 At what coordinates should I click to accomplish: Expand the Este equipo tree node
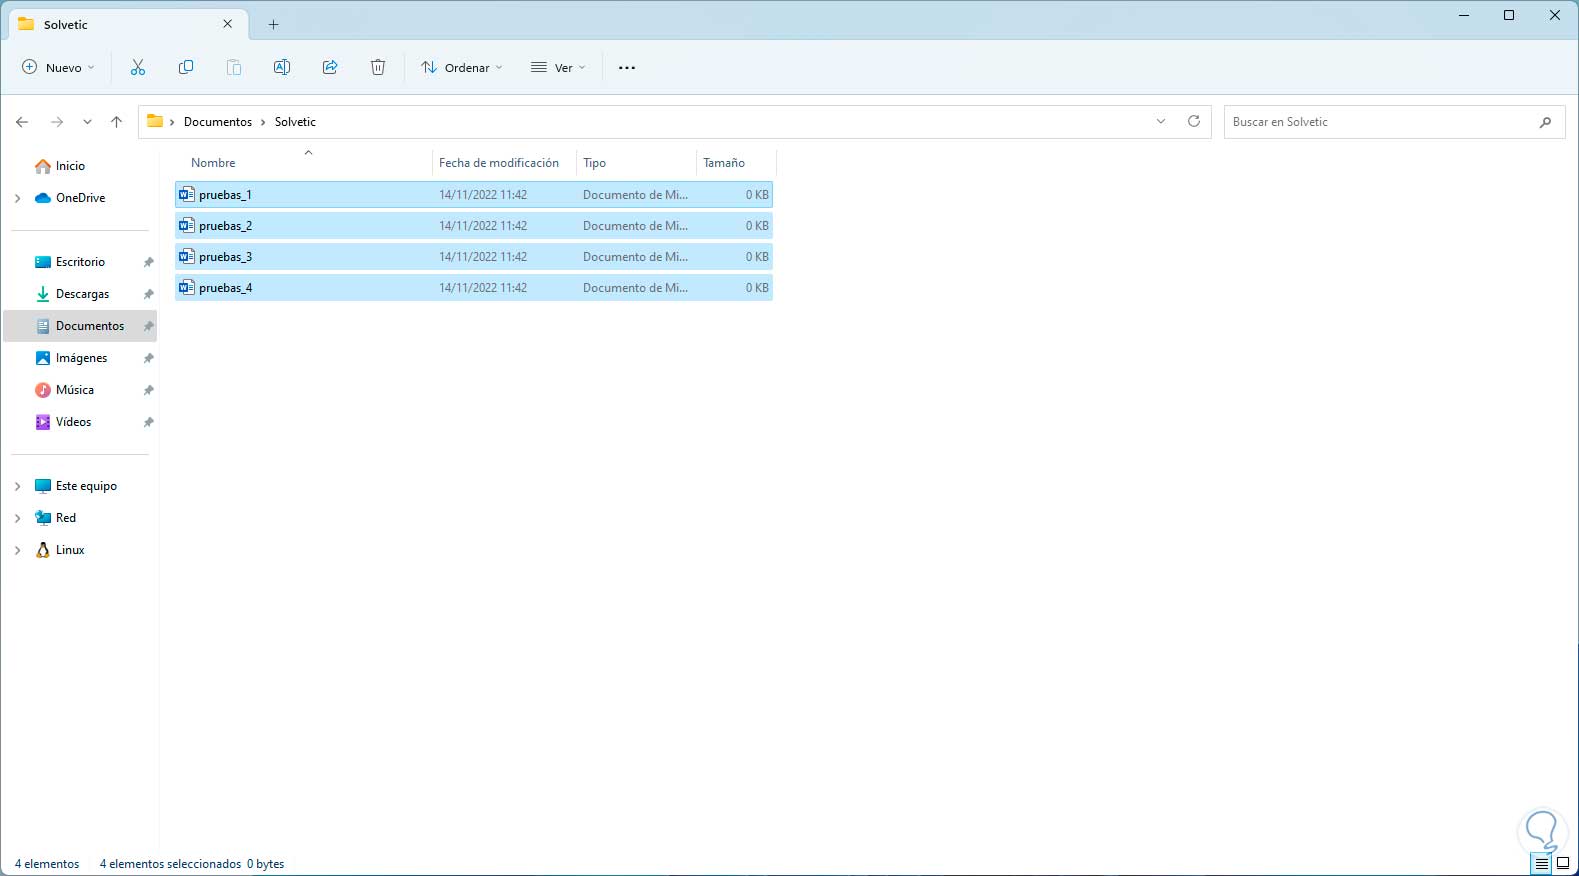click(x=17, y=486)
